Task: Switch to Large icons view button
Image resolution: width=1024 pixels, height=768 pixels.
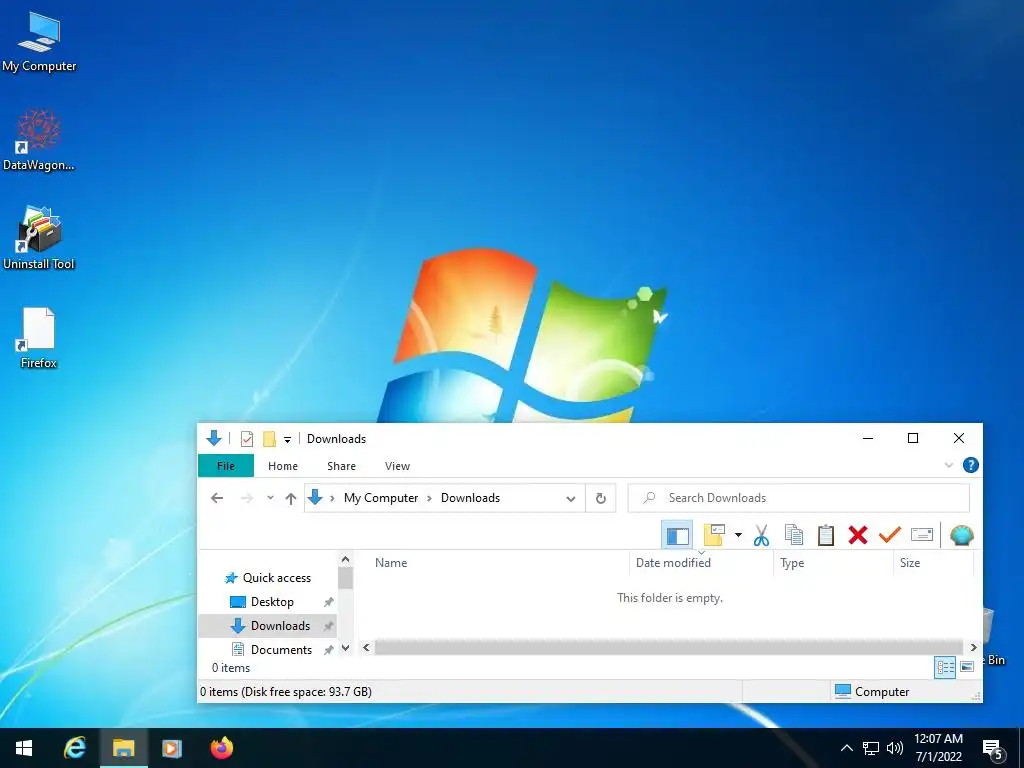Action: pos(967,667)
